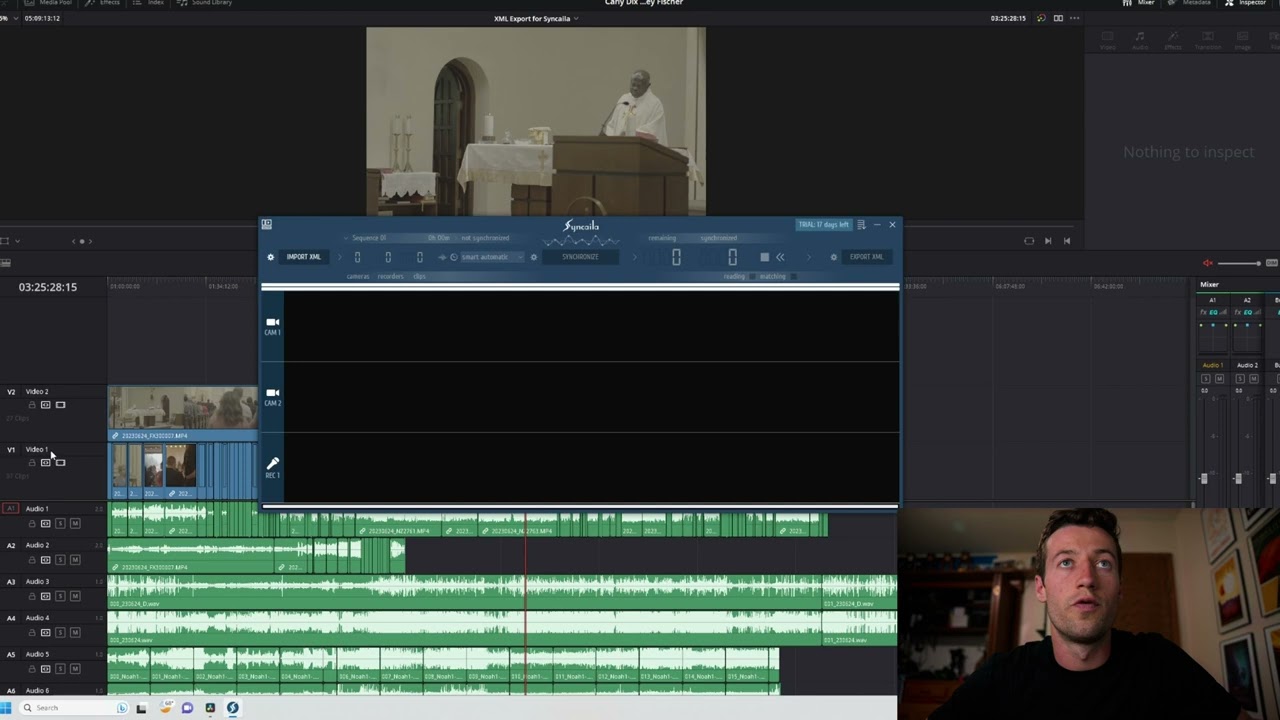1280x720 pixels.
Task: Open the Index tab in top toolbar
Action: click(x=150, y=3)
